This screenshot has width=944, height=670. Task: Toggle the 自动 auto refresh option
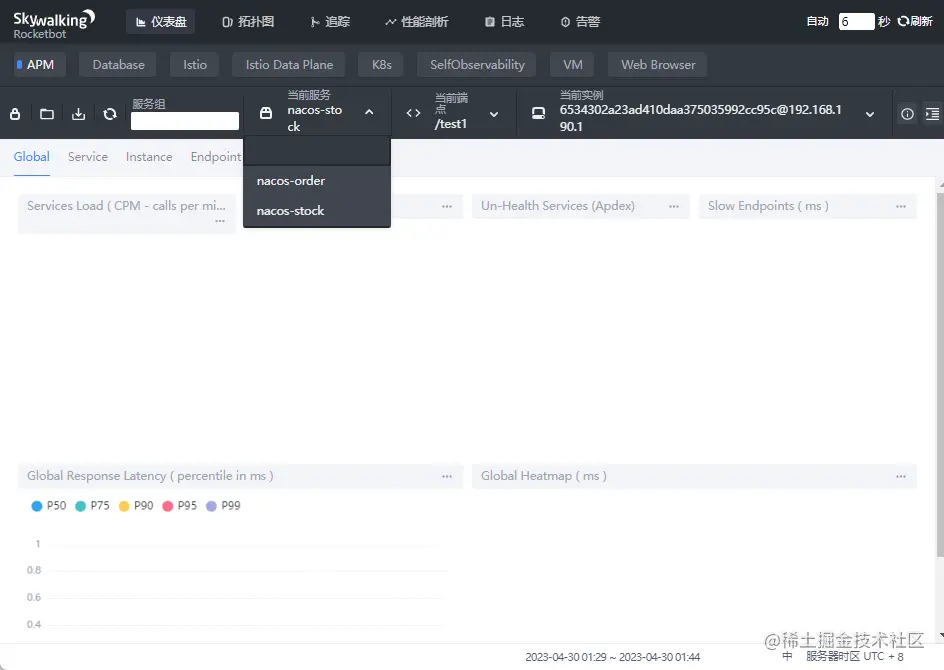pos(818,22)
